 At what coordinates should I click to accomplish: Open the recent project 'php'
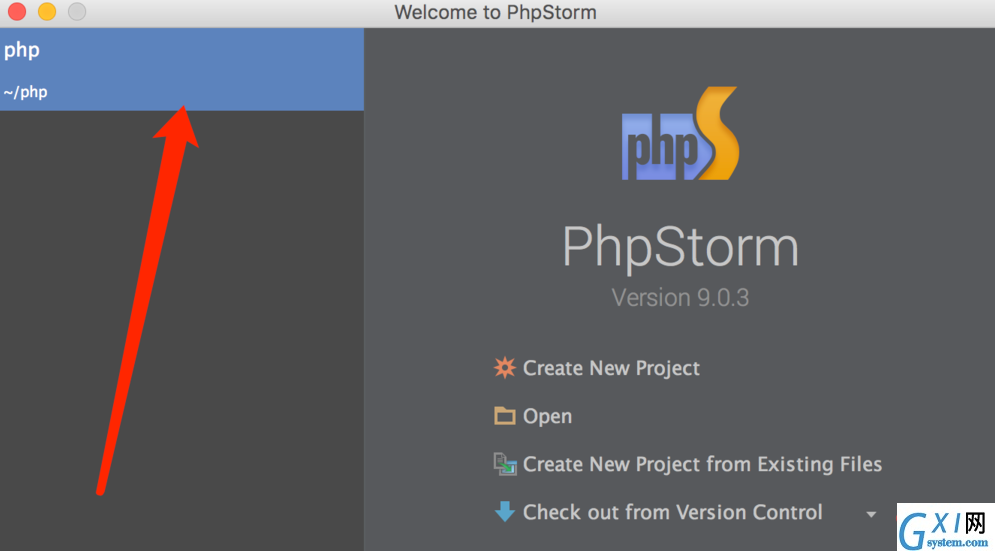click(x=181, y=69)
